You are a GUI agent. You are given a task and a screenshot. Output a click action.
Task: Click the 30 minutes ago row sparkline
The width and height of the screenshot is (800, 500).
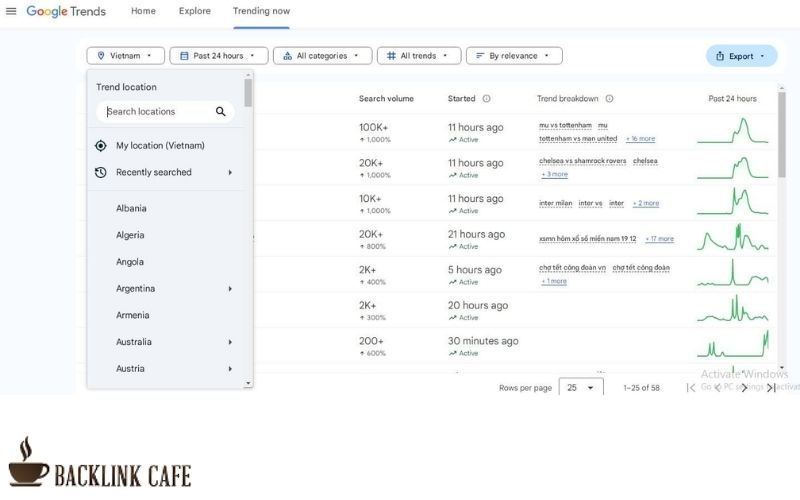733,344
